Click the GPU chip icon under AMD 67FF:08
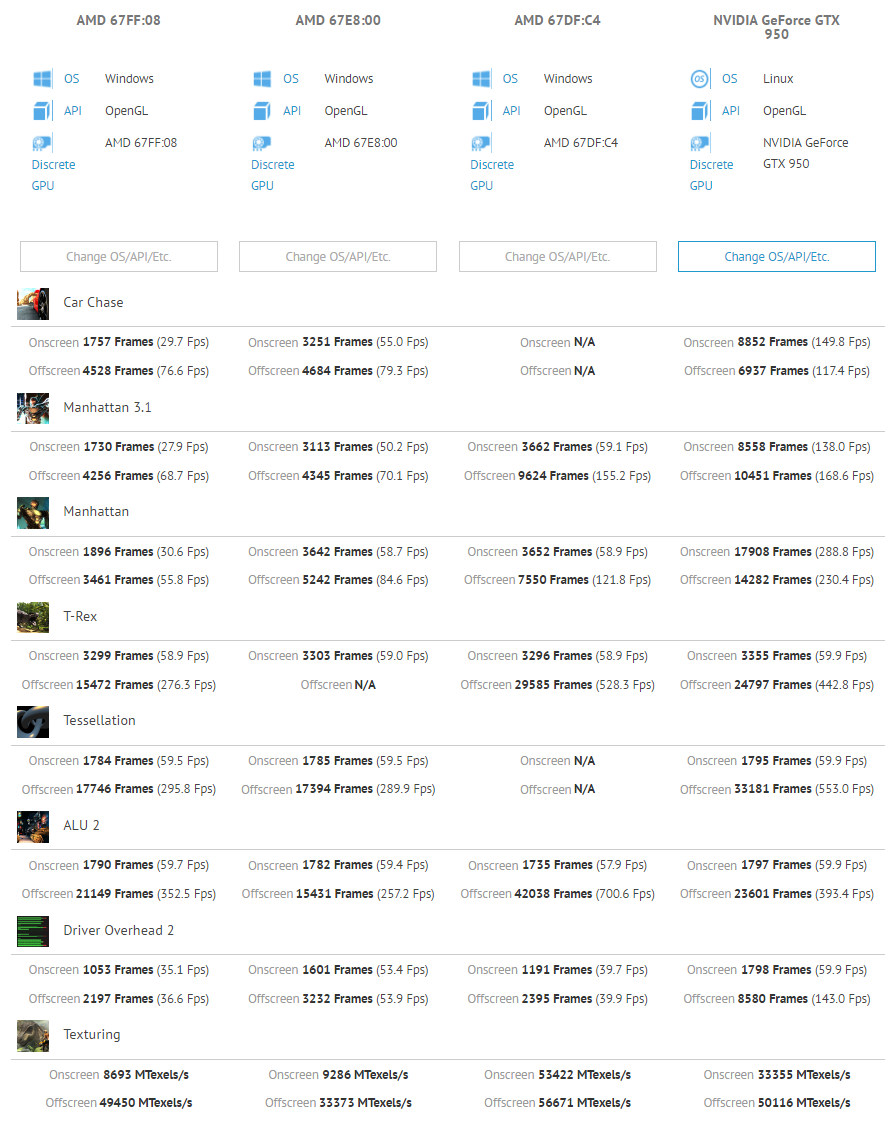Screen dimensions: 885x1122 (42, 143)
